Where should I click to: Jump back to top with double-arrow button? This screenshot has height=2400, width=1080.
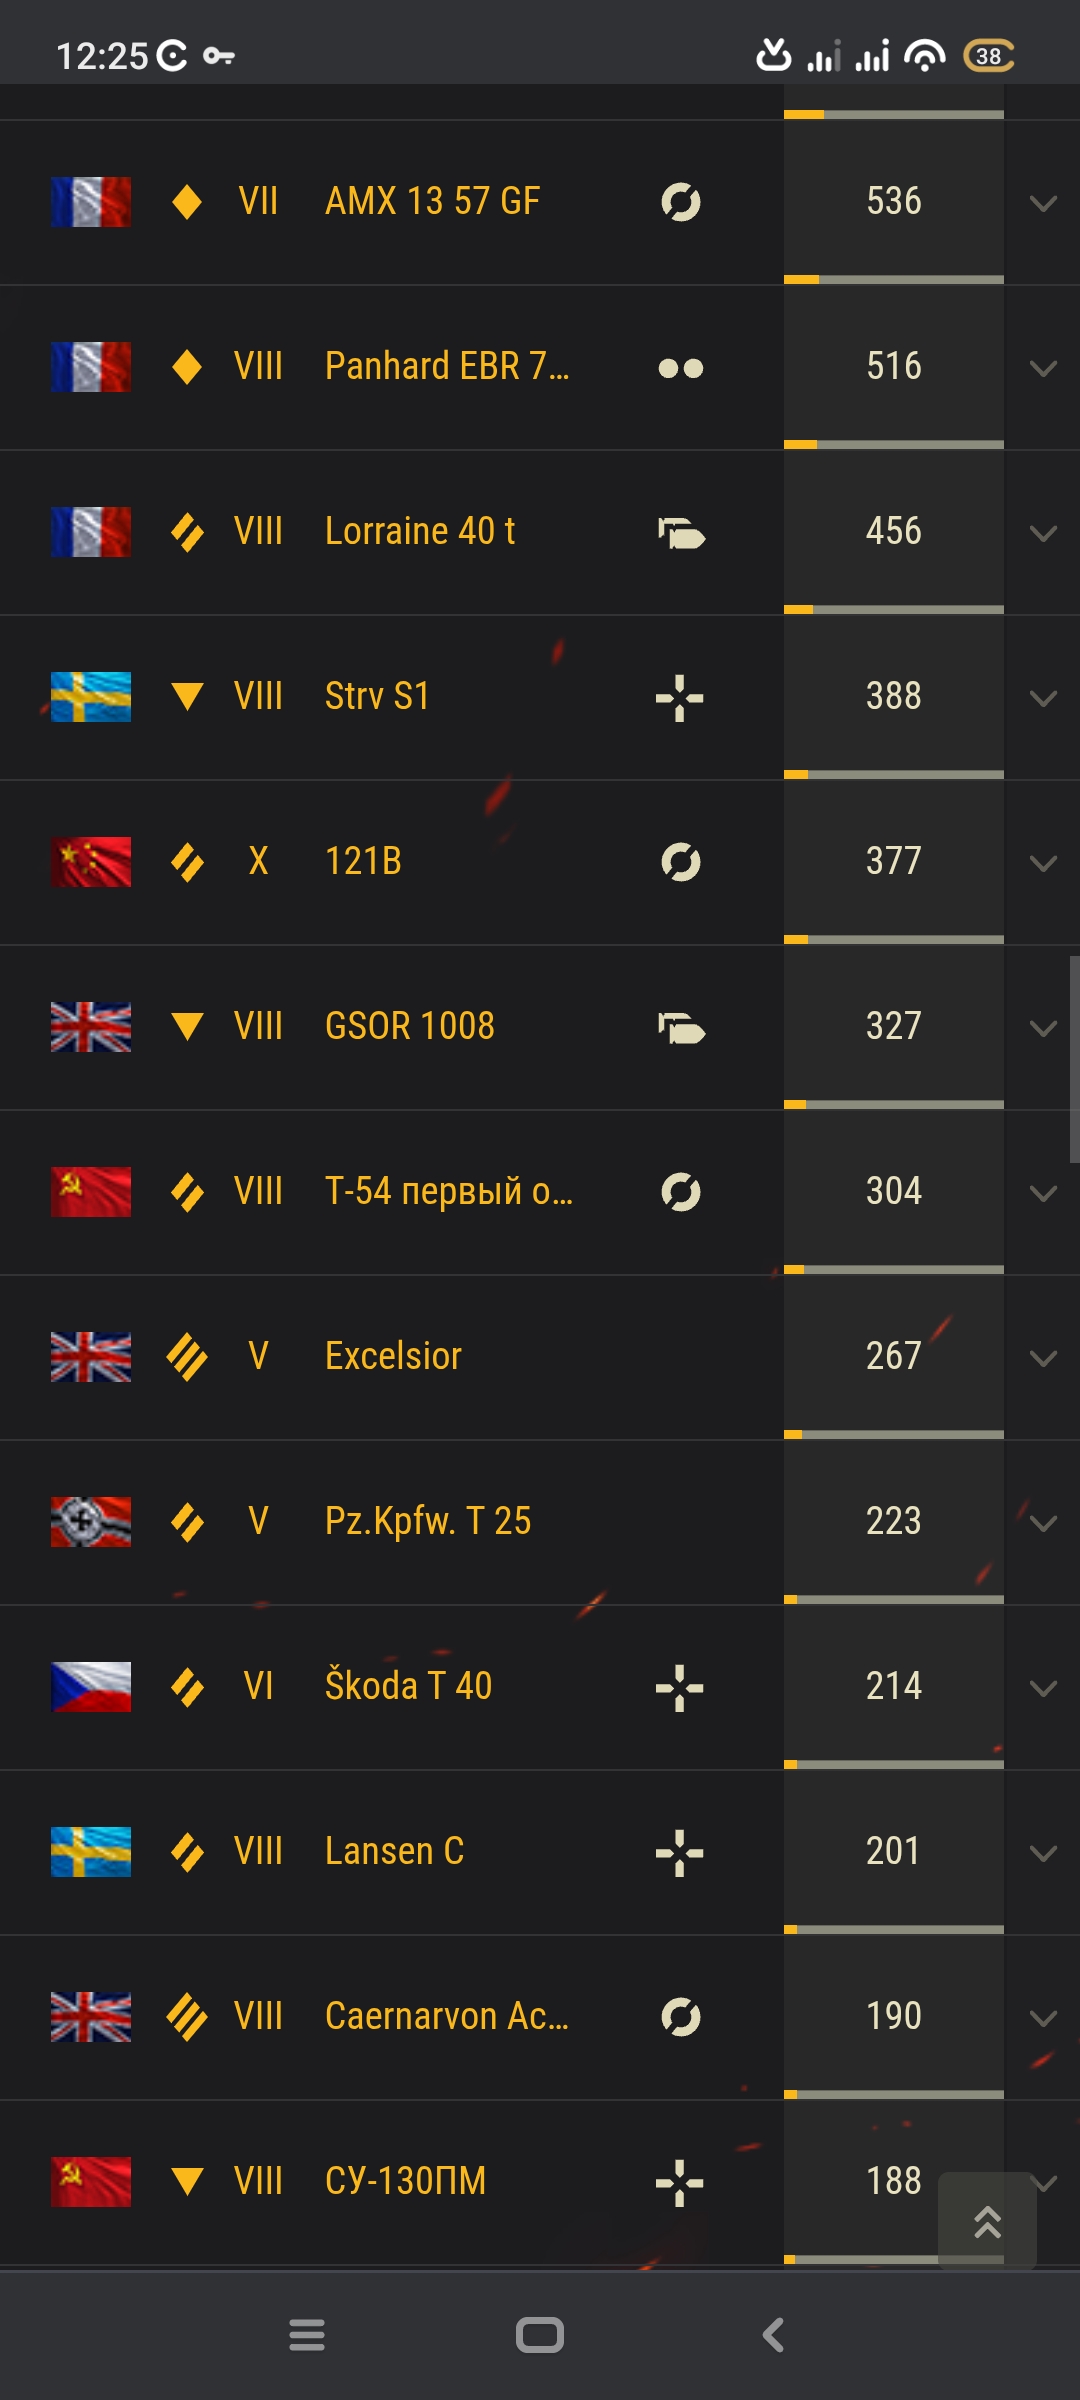pos(988,2221)
